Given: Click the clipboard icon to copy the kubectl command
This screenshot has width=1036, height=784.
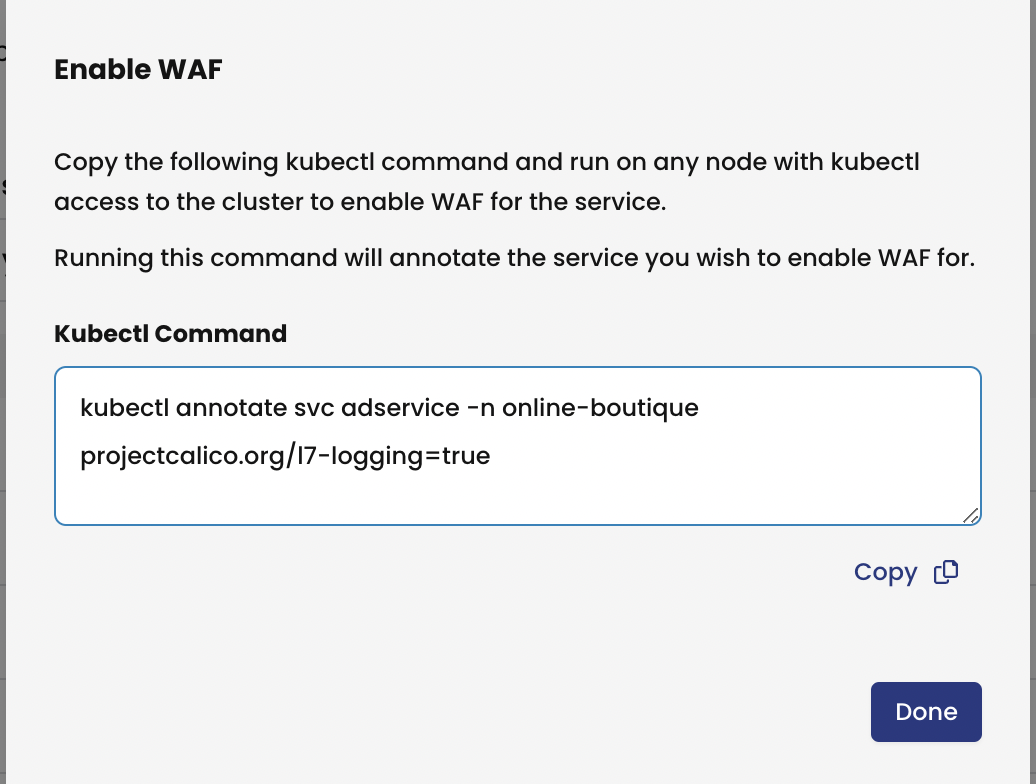Looking at the screenshot, I should [945, 572].
